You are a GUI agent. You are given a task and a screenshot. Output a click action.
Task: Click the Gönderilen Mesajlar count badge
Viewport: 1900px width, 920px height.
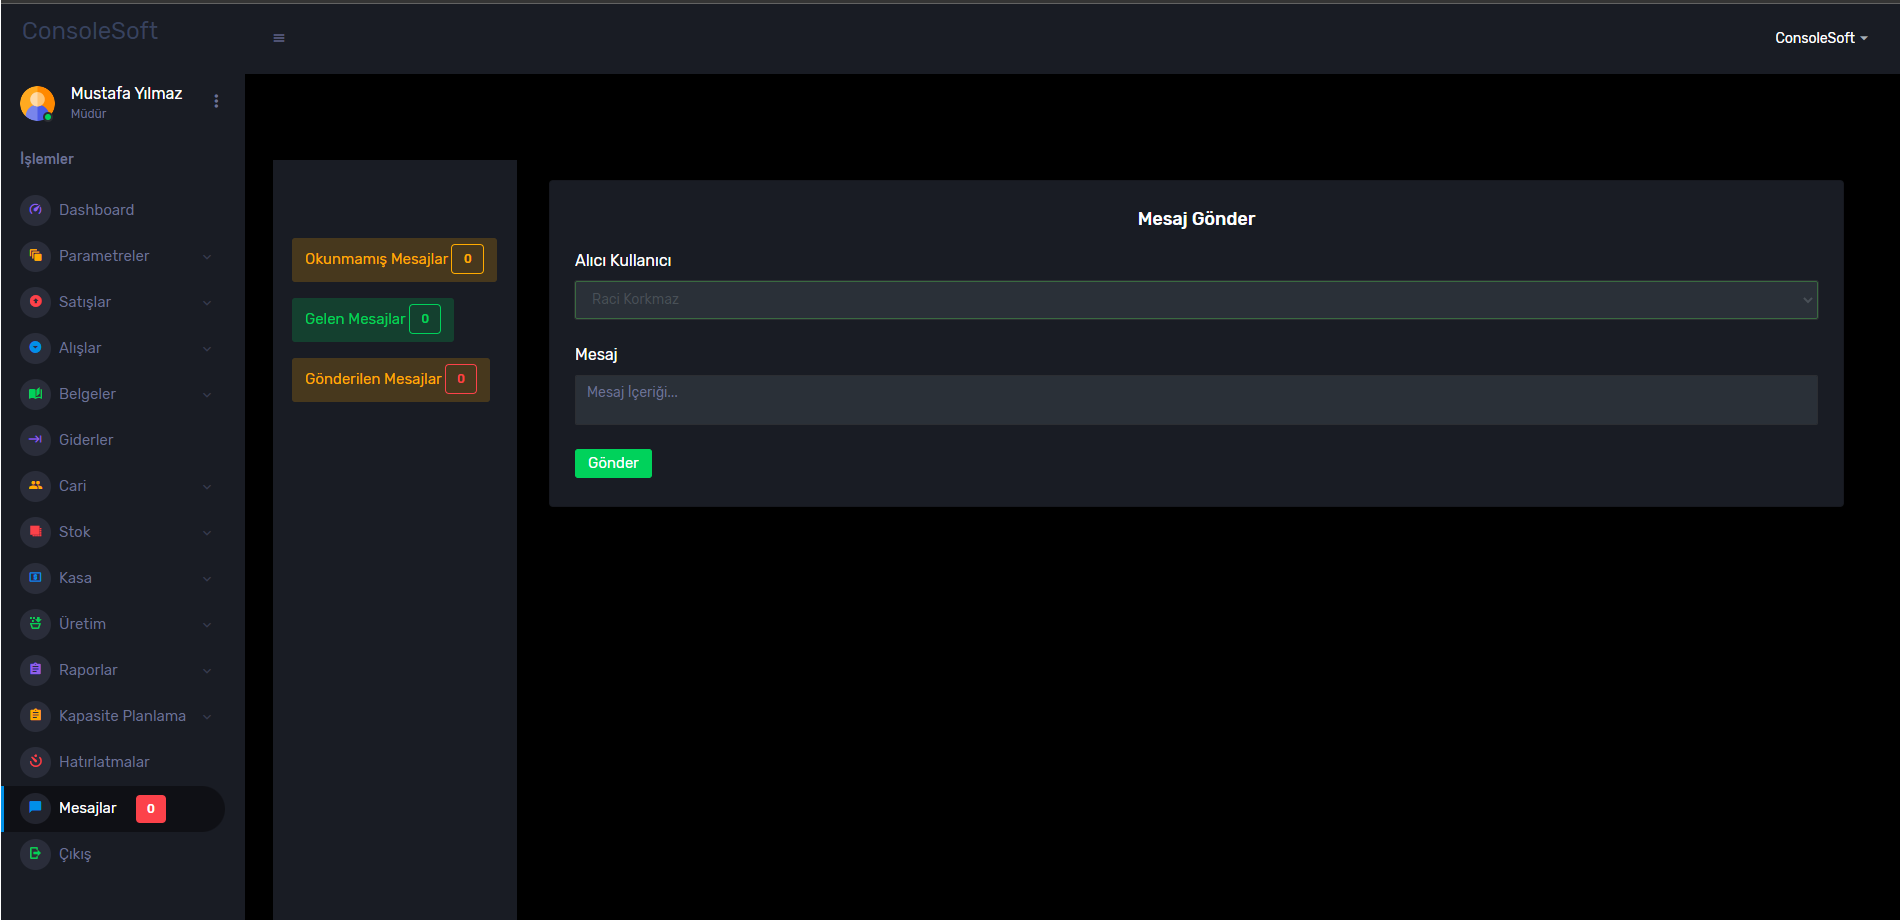click(x=461, y=379)
